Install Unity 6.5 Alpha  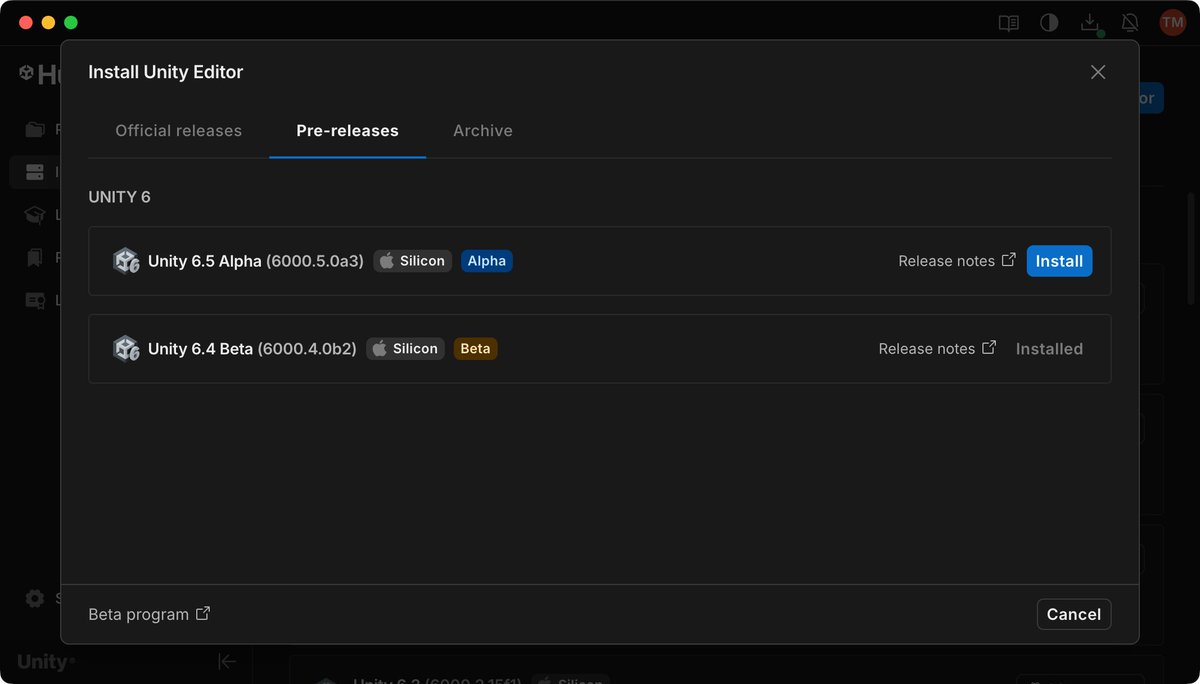1059,261
